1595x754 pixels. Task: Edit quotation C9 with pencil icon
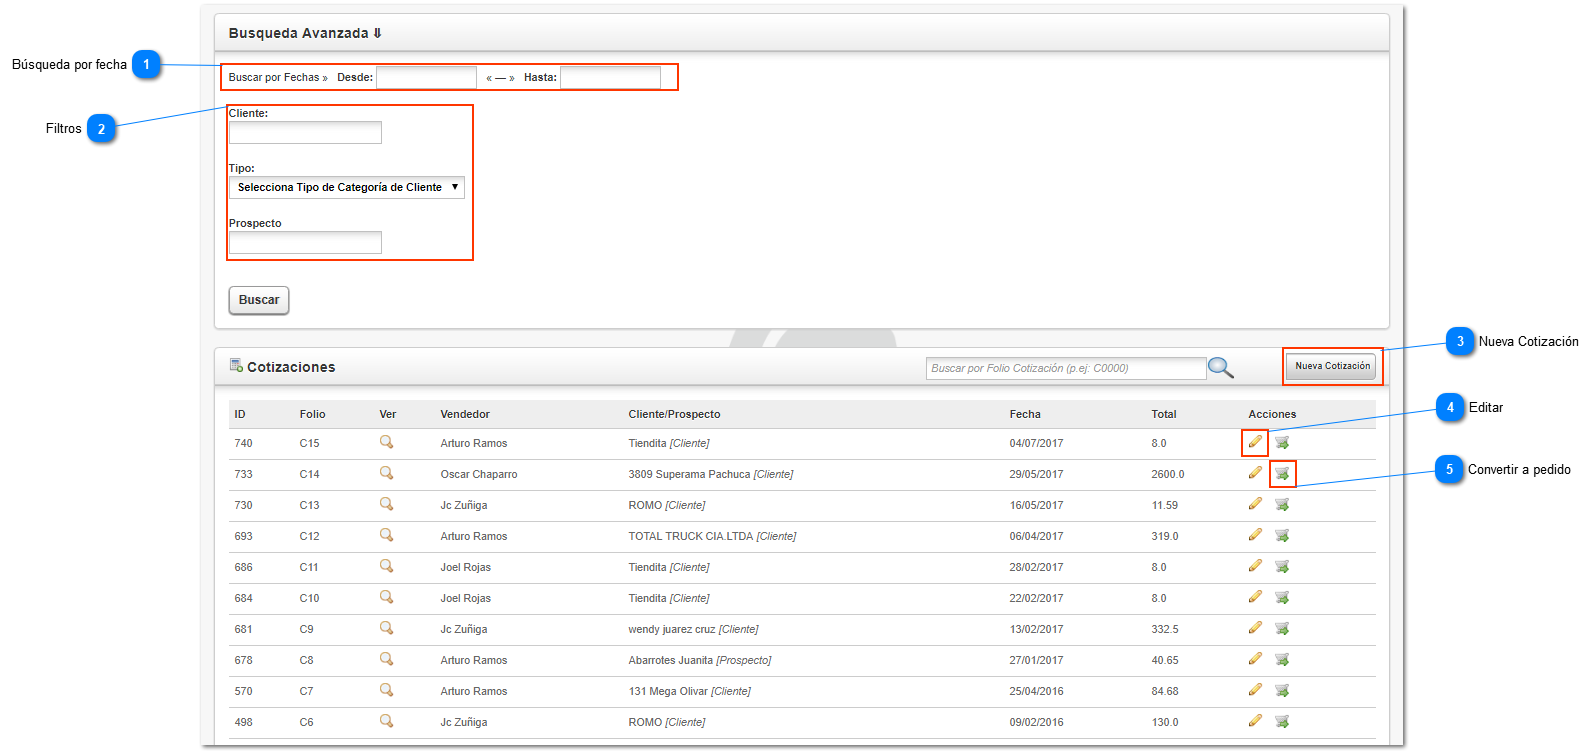1255,628
